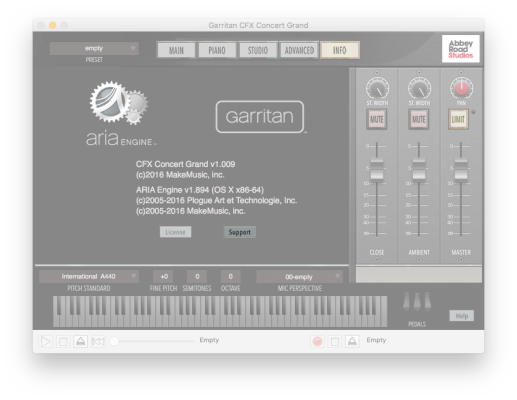Mute the Ambient microphone channel
Screen dimensions: 517x400
click(419, 119)
